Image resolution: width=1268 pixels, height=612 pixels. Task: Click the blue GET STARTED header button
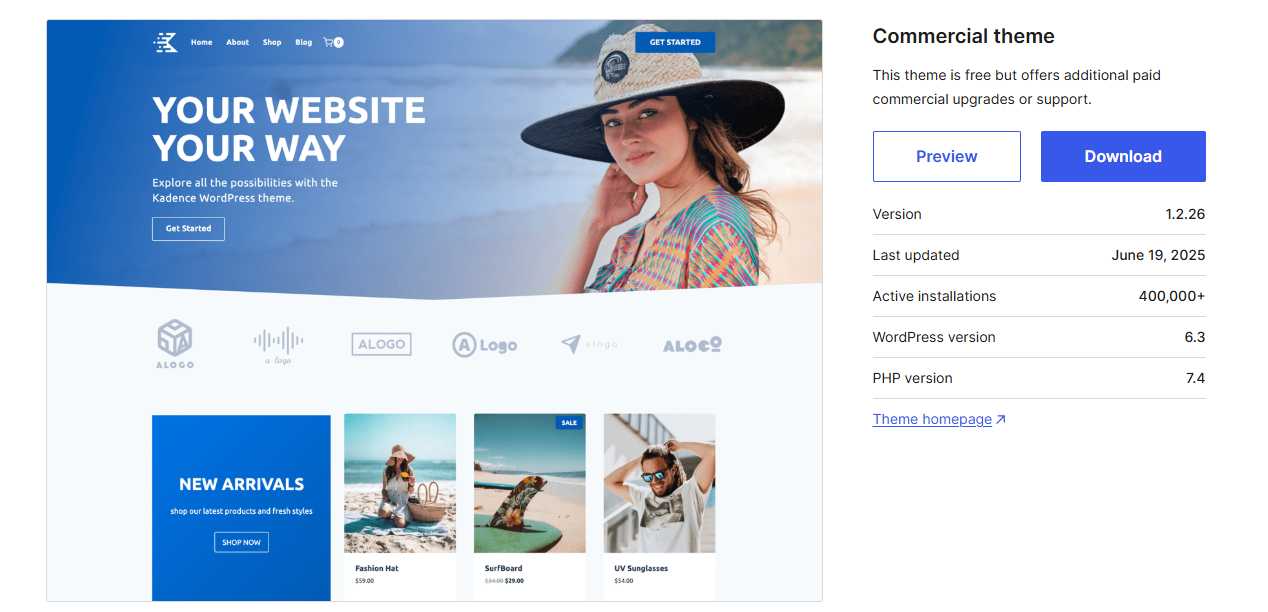pyautogui.click(x=675, y=42)
